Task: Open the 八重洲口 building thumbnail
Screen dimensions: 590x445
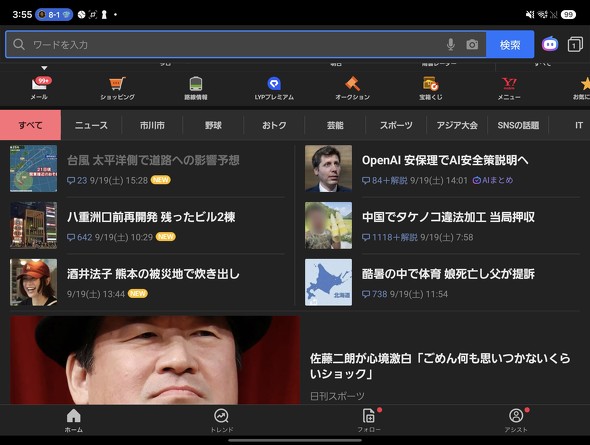Action: click(33, 225)
